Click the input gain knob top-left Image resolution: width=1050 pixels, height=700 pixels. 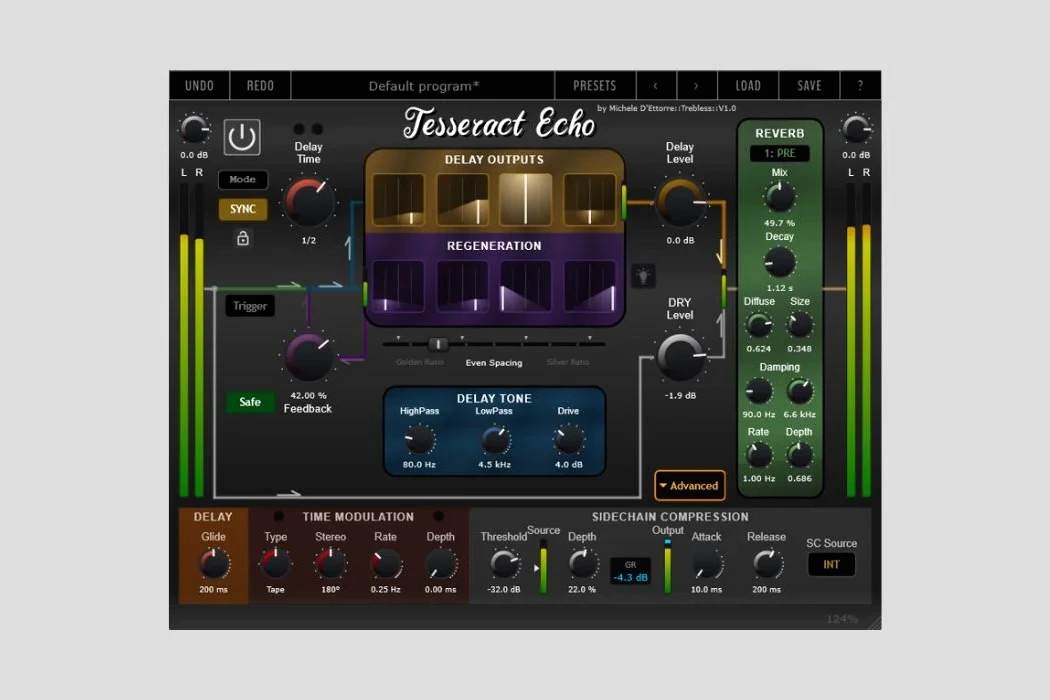tap(194, 130)
